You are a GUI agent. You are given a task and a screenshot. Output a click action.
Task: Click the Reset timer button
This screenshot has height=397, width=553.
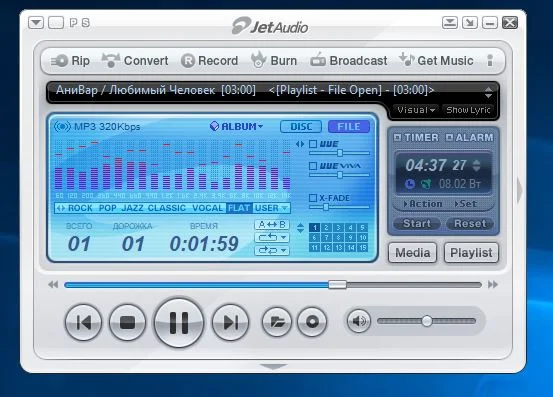[x=470, y=224]
